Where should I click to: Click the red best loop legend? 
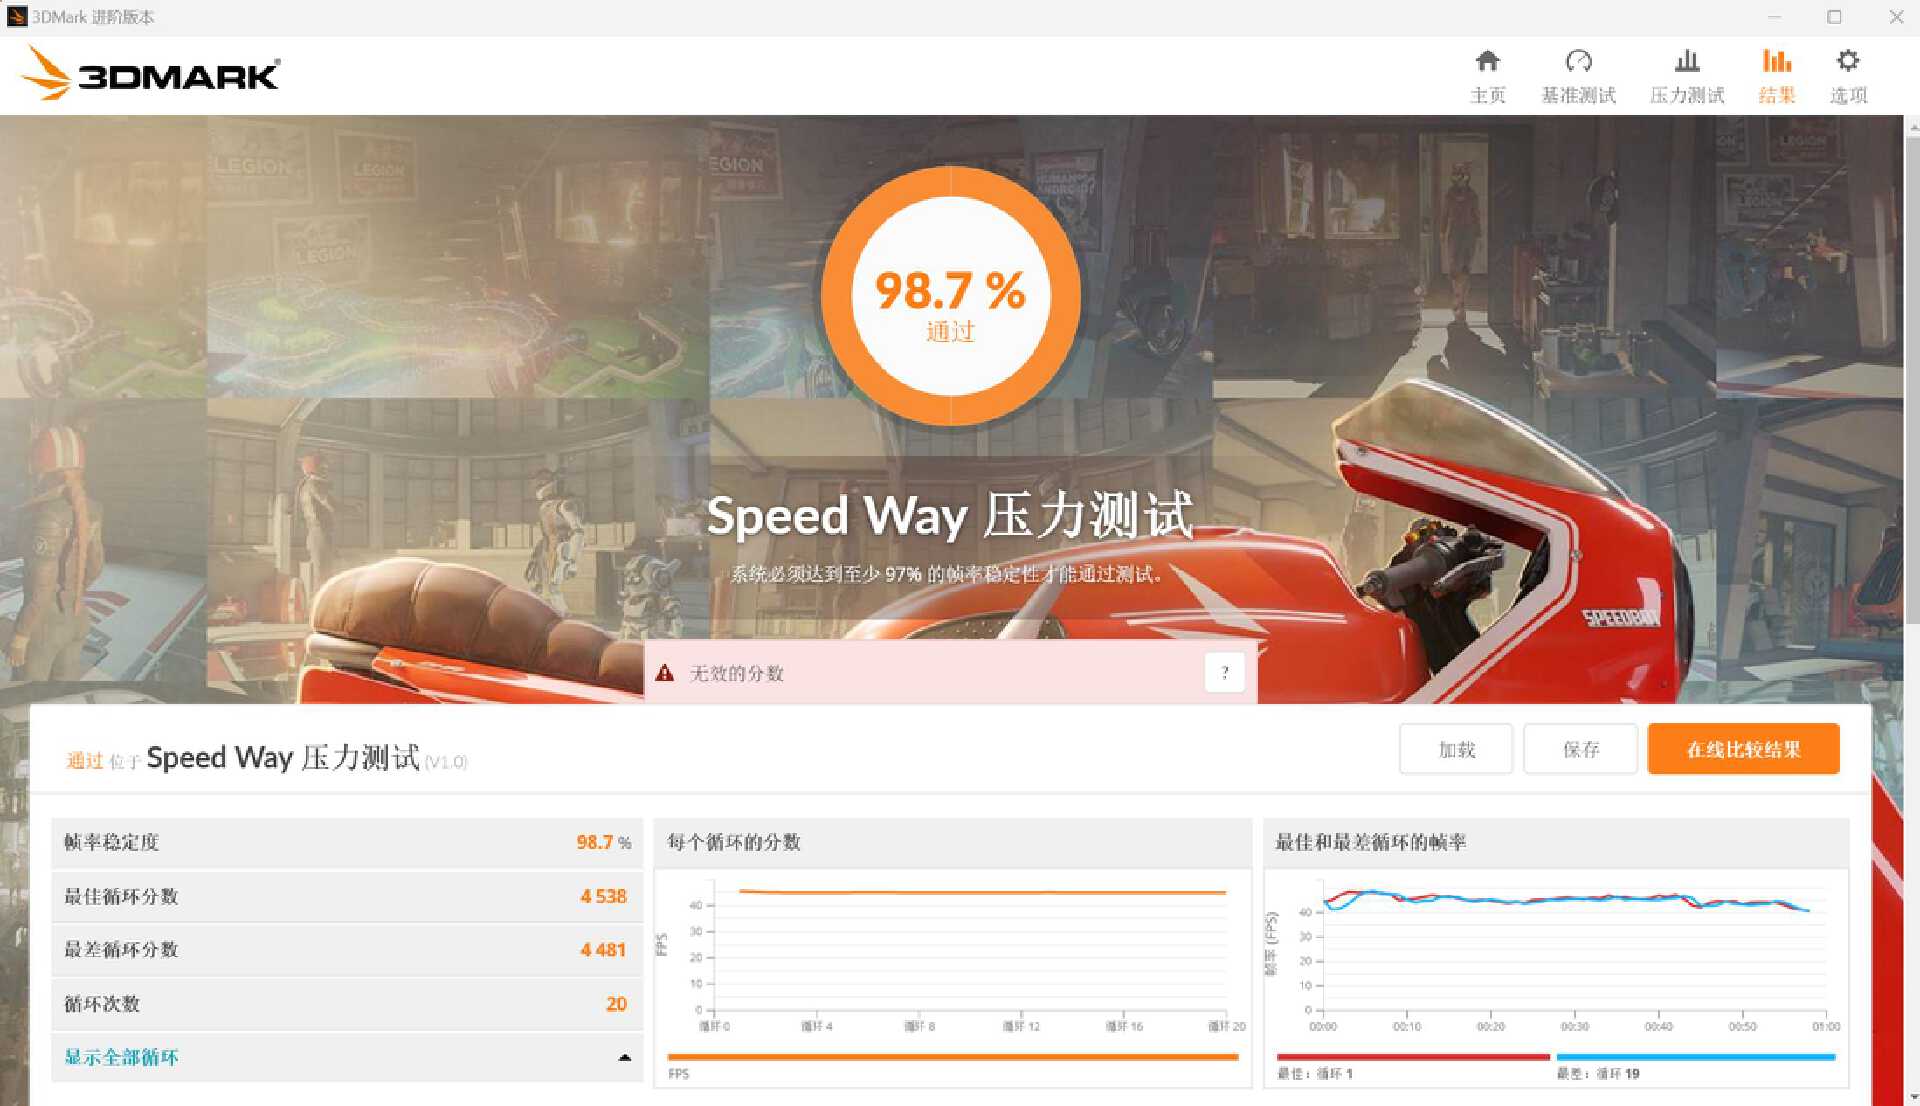[1412, 1057]
